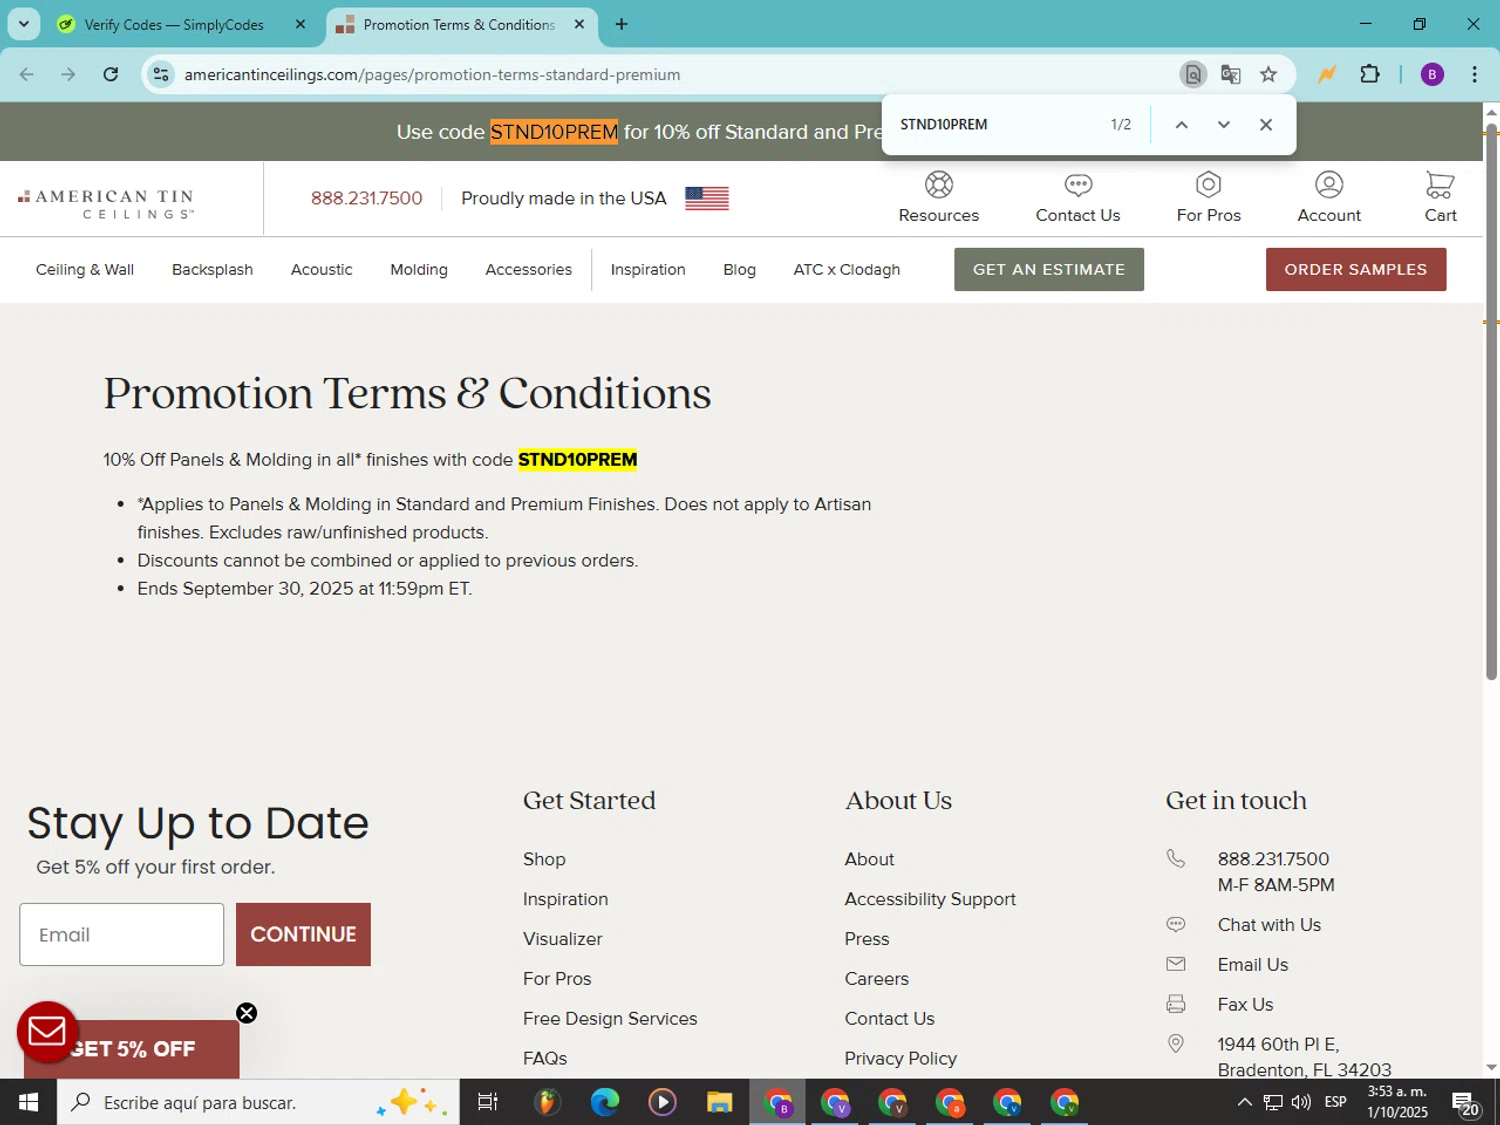Open the Contact Us chat bubble icon
Viewport: 1500px width, 1125px height.
(x=1078, y=185)
